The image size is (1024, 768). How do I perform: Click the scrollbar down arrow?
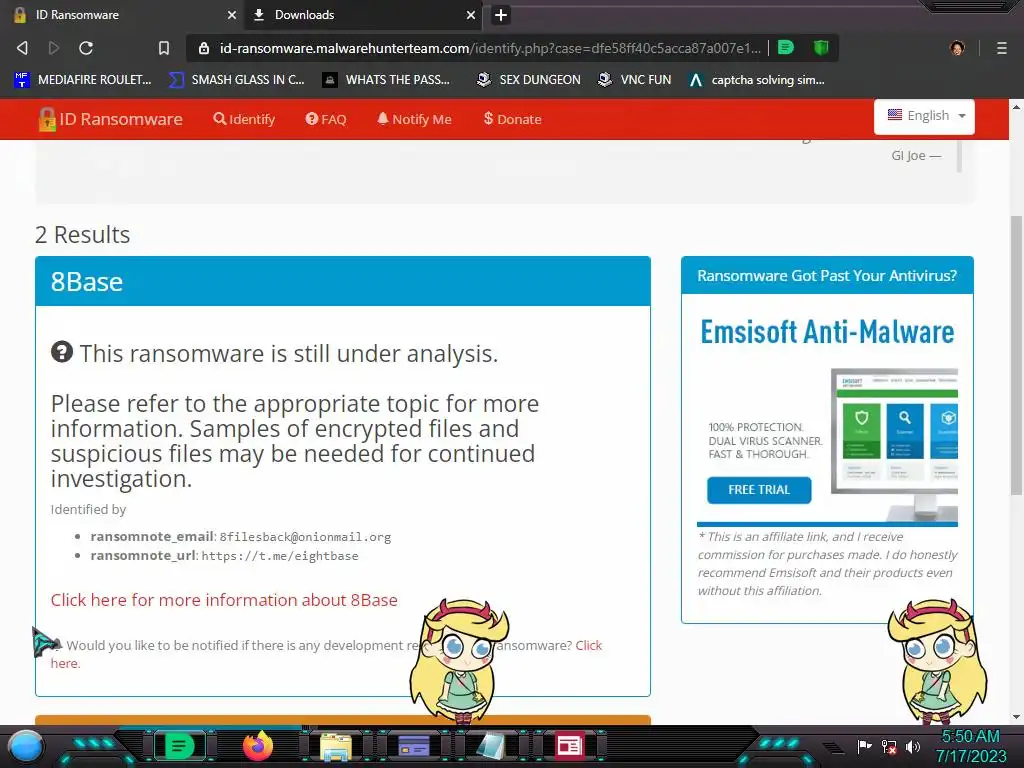tap(1016, 717)
